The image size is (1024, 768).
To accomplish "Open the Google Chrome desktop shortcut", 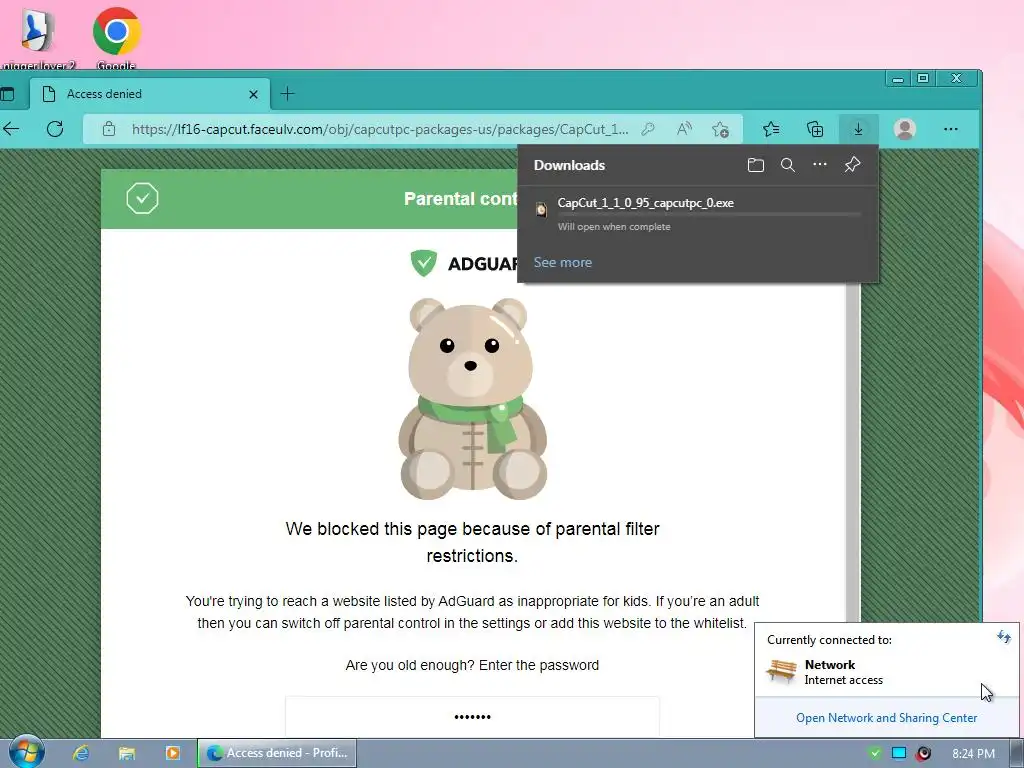I will [116, 37].
